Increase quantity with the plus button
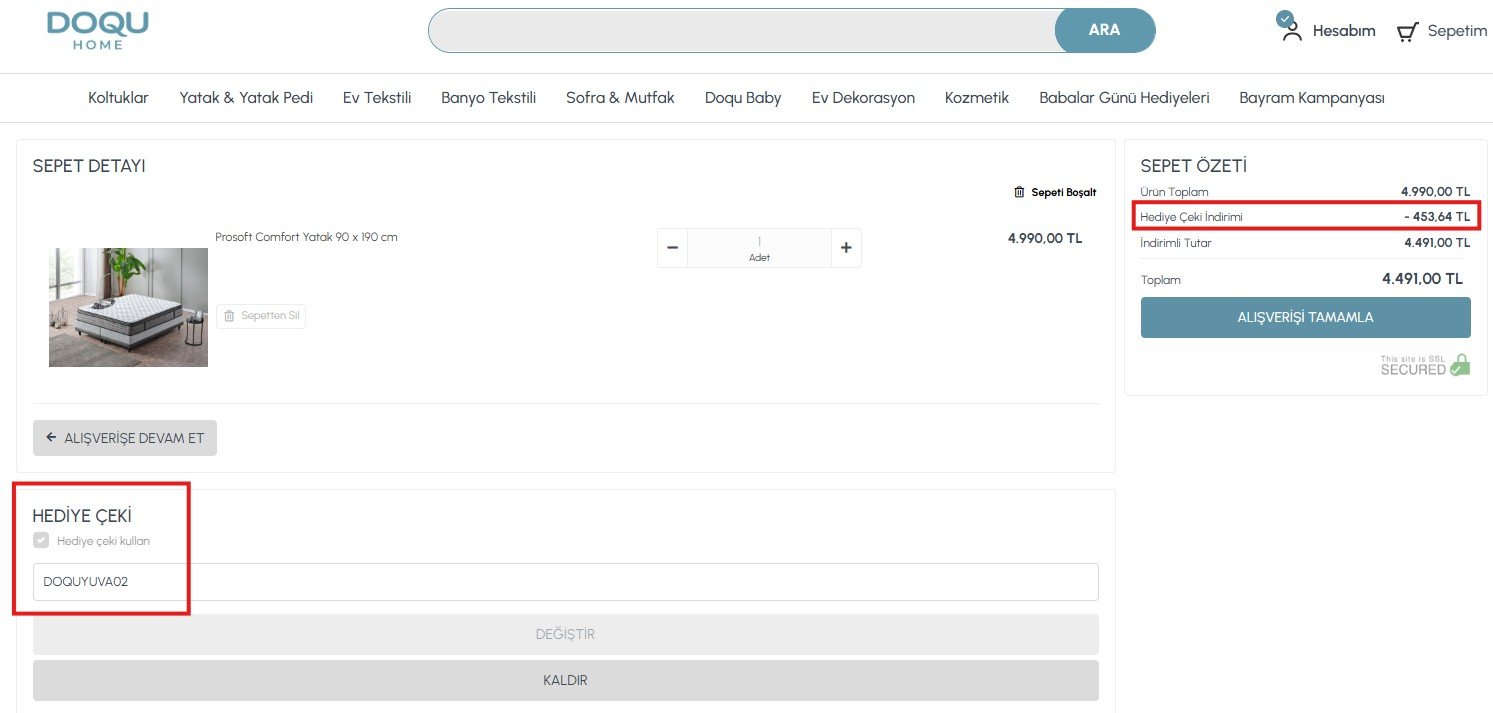 846,248
